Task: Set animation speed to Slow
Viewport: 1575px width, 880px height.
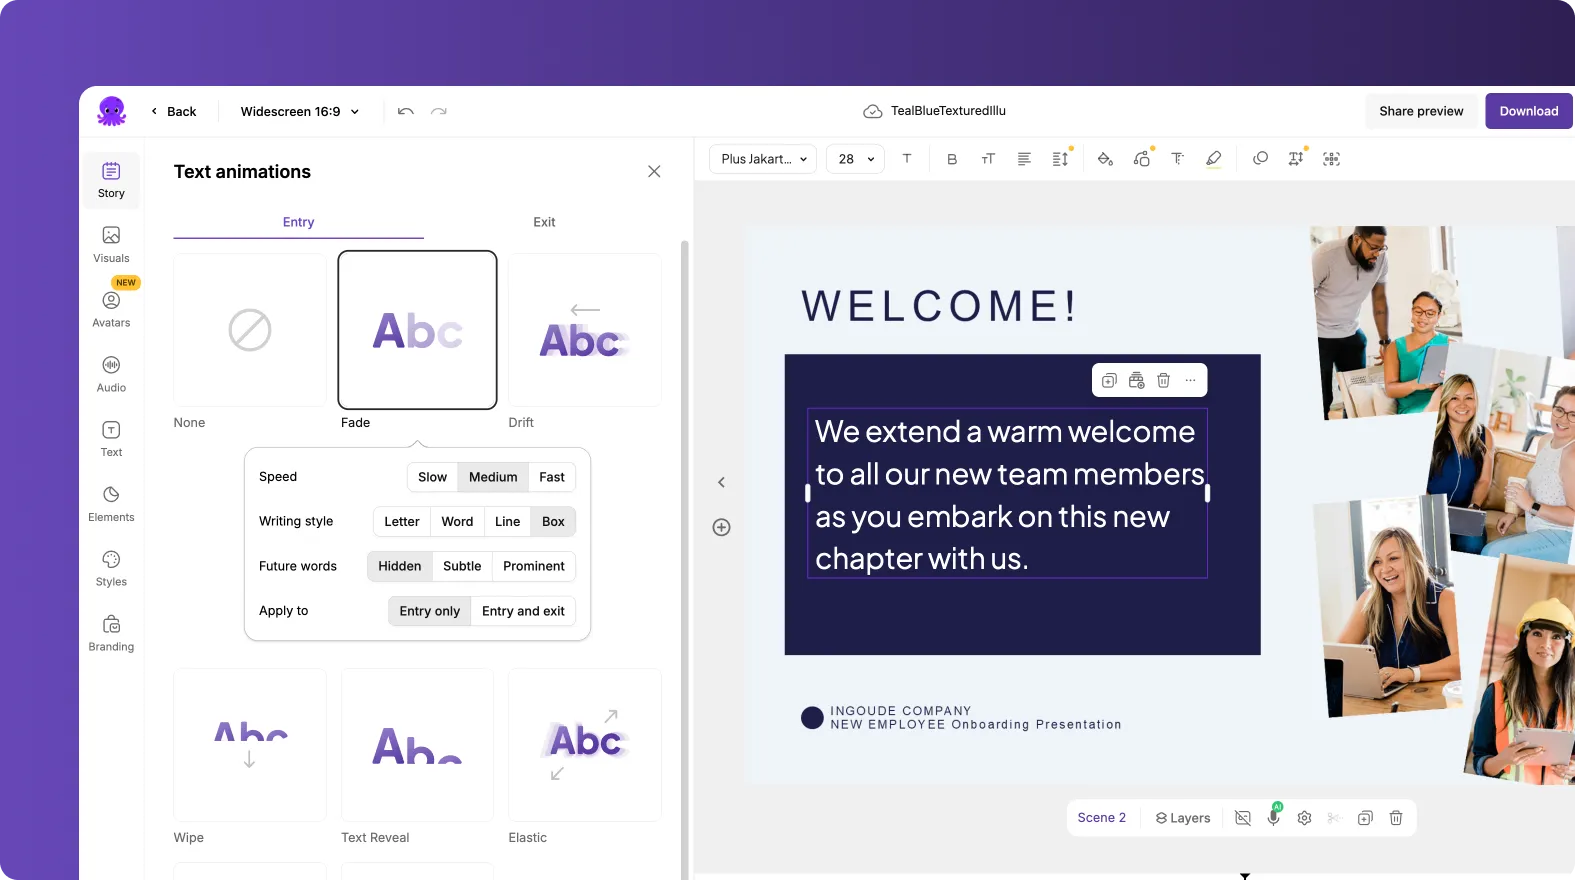Action: 432,477
